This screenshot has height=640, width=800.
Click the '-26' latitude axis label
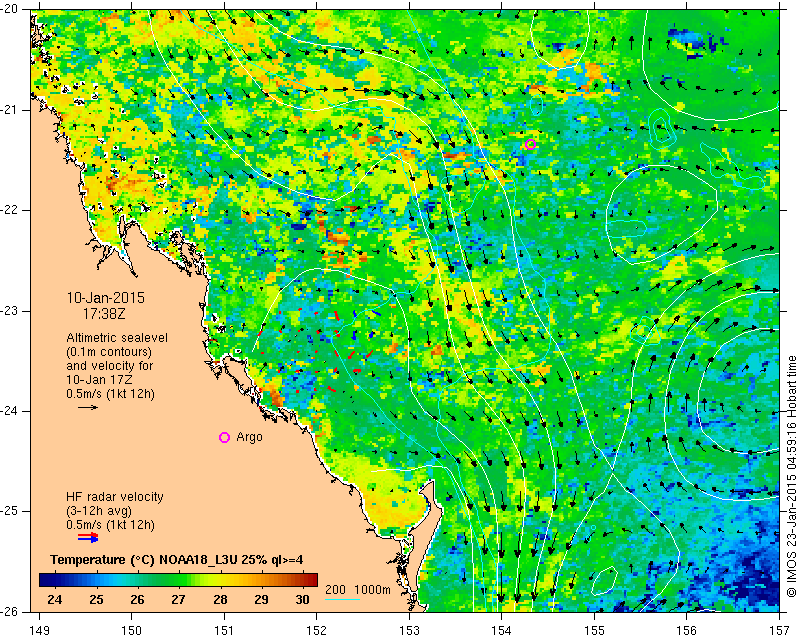point(9,612)
